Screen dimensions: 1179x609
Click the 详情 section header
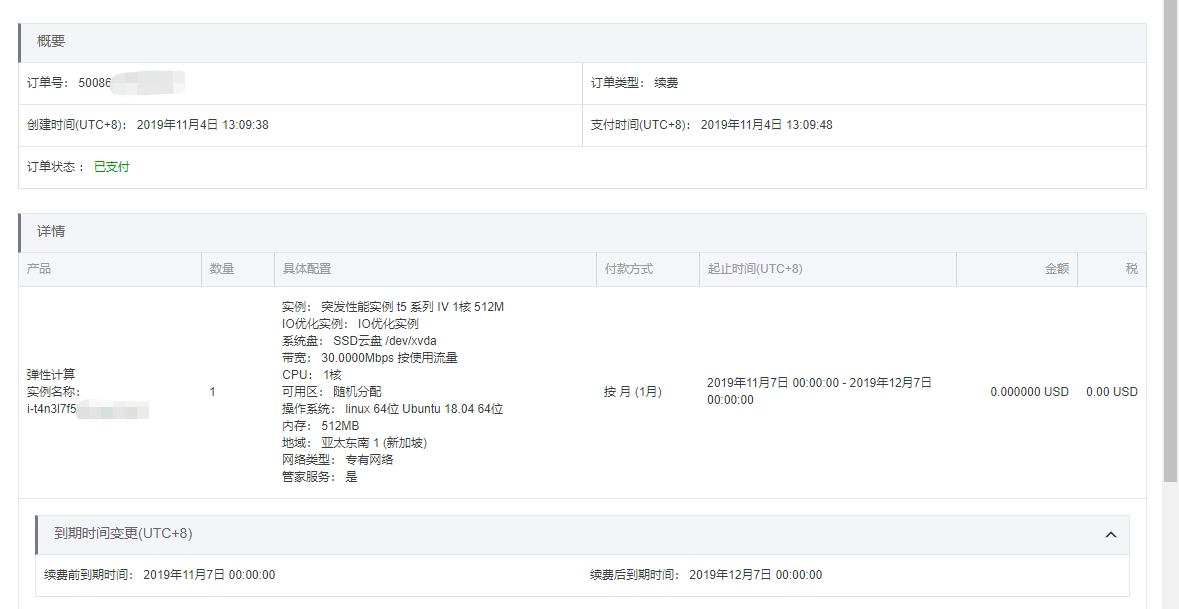(583, 232)
